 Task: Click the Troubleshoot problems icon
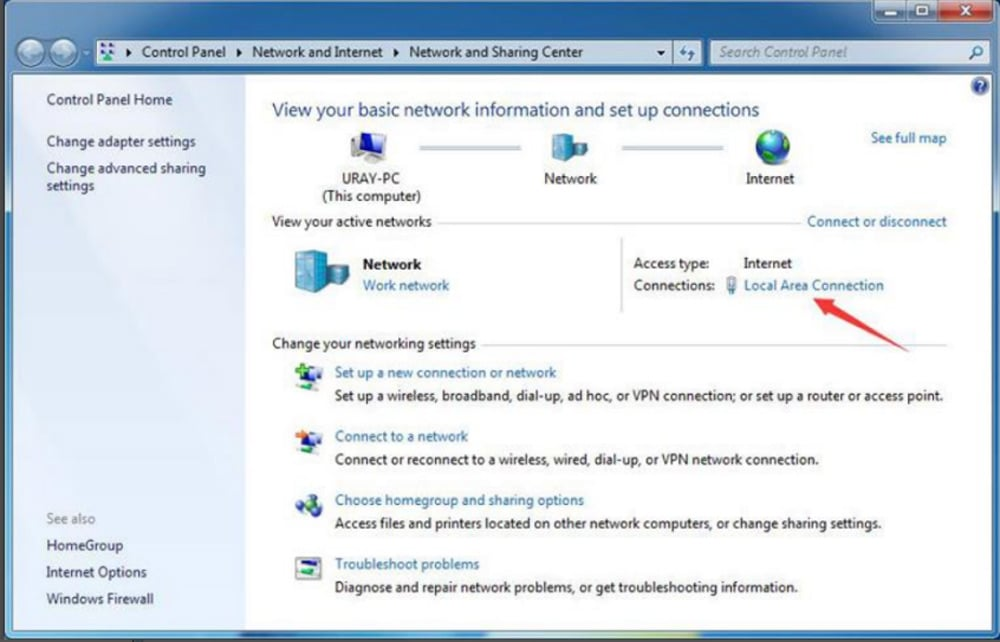tap(308, 568)
